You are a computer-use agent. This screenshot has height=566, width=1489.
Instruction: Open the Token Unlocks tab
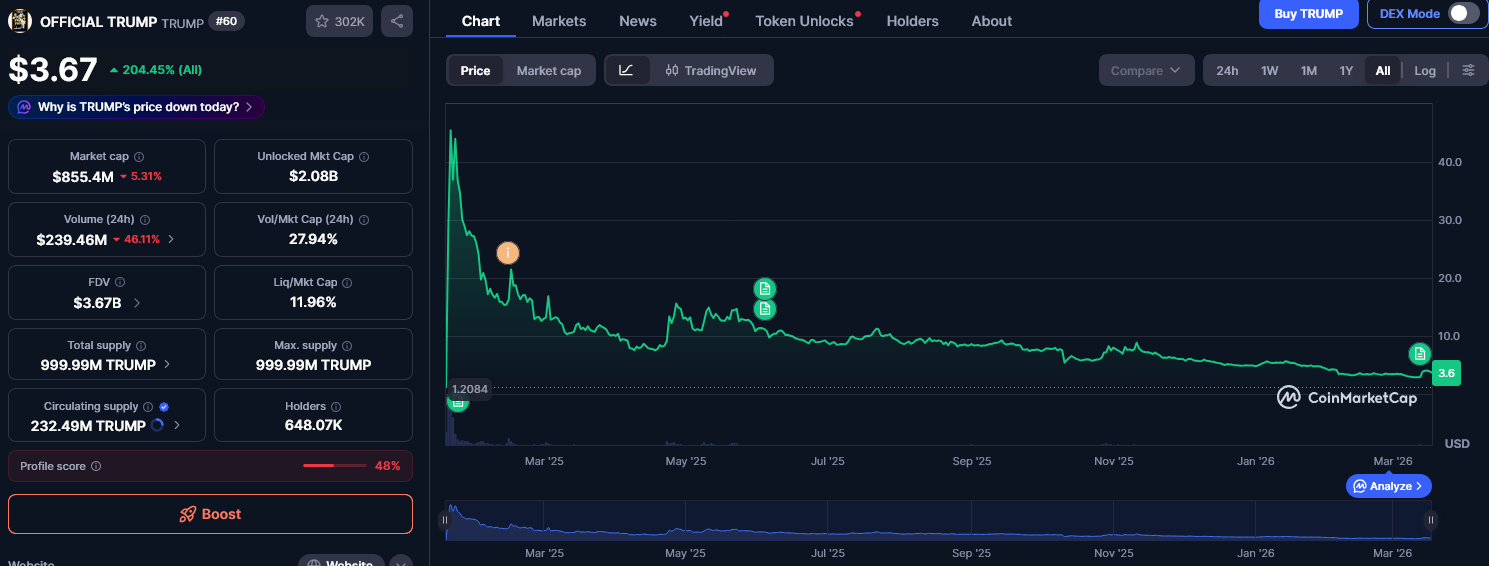[x=805, y=20]
